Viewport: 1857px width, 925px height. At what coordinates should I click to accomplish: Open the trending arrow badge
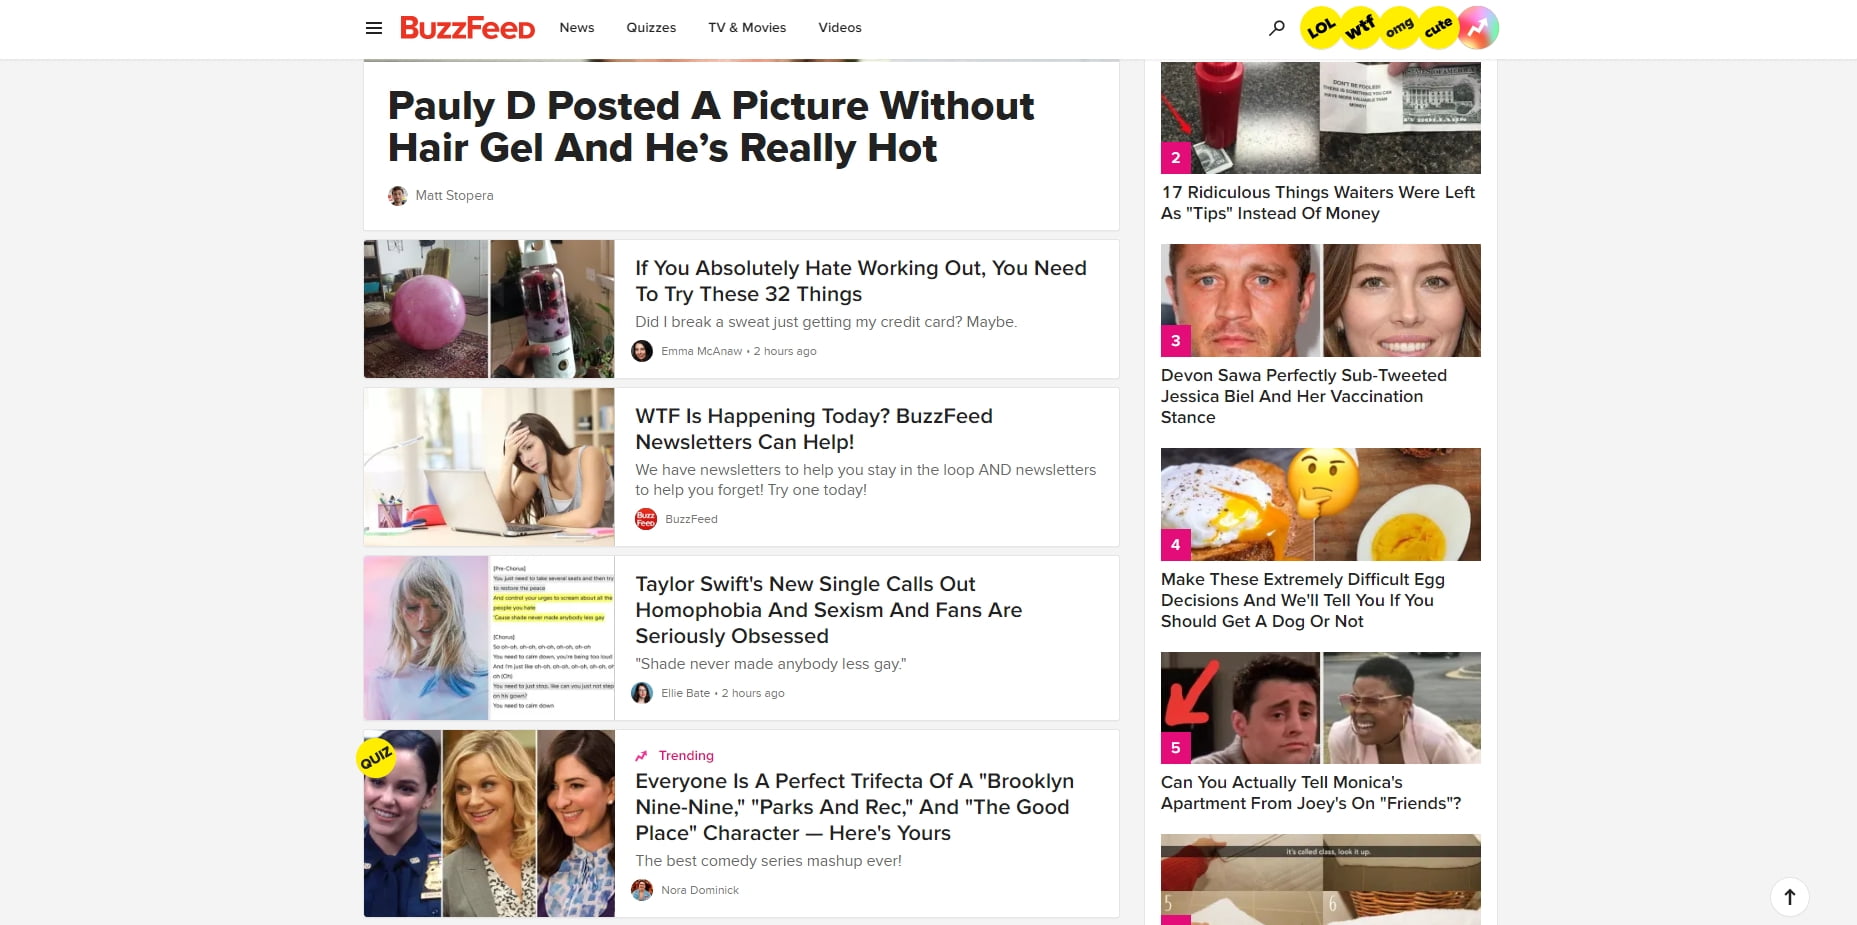tap(1478, 28)
